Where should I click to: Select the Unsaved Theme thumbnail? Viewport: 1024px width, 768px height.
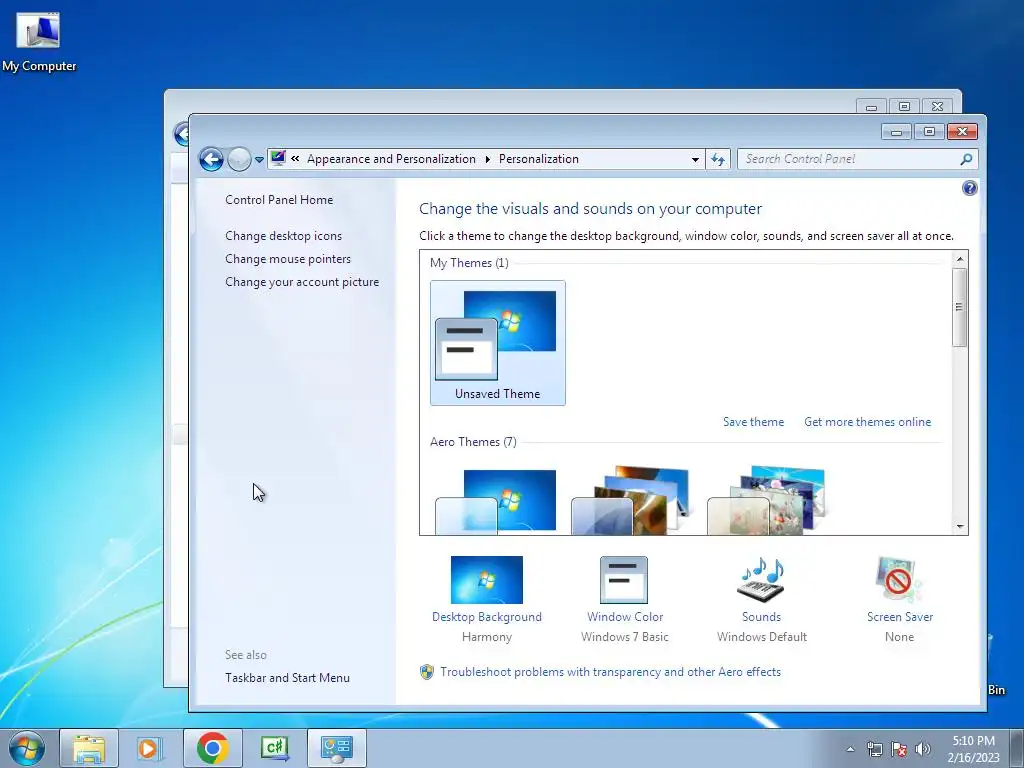(498, 343)
